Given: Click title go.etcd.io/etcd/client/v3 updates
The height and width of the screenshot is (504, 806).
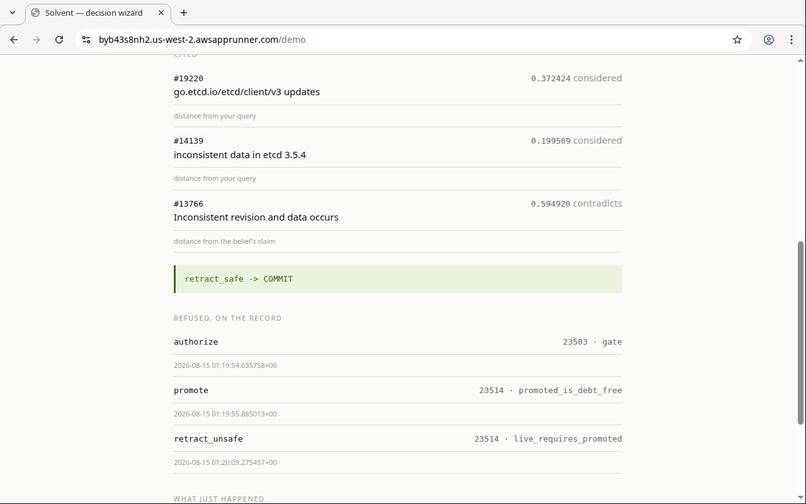Looking at the screenshot, I should pos(247,92).
